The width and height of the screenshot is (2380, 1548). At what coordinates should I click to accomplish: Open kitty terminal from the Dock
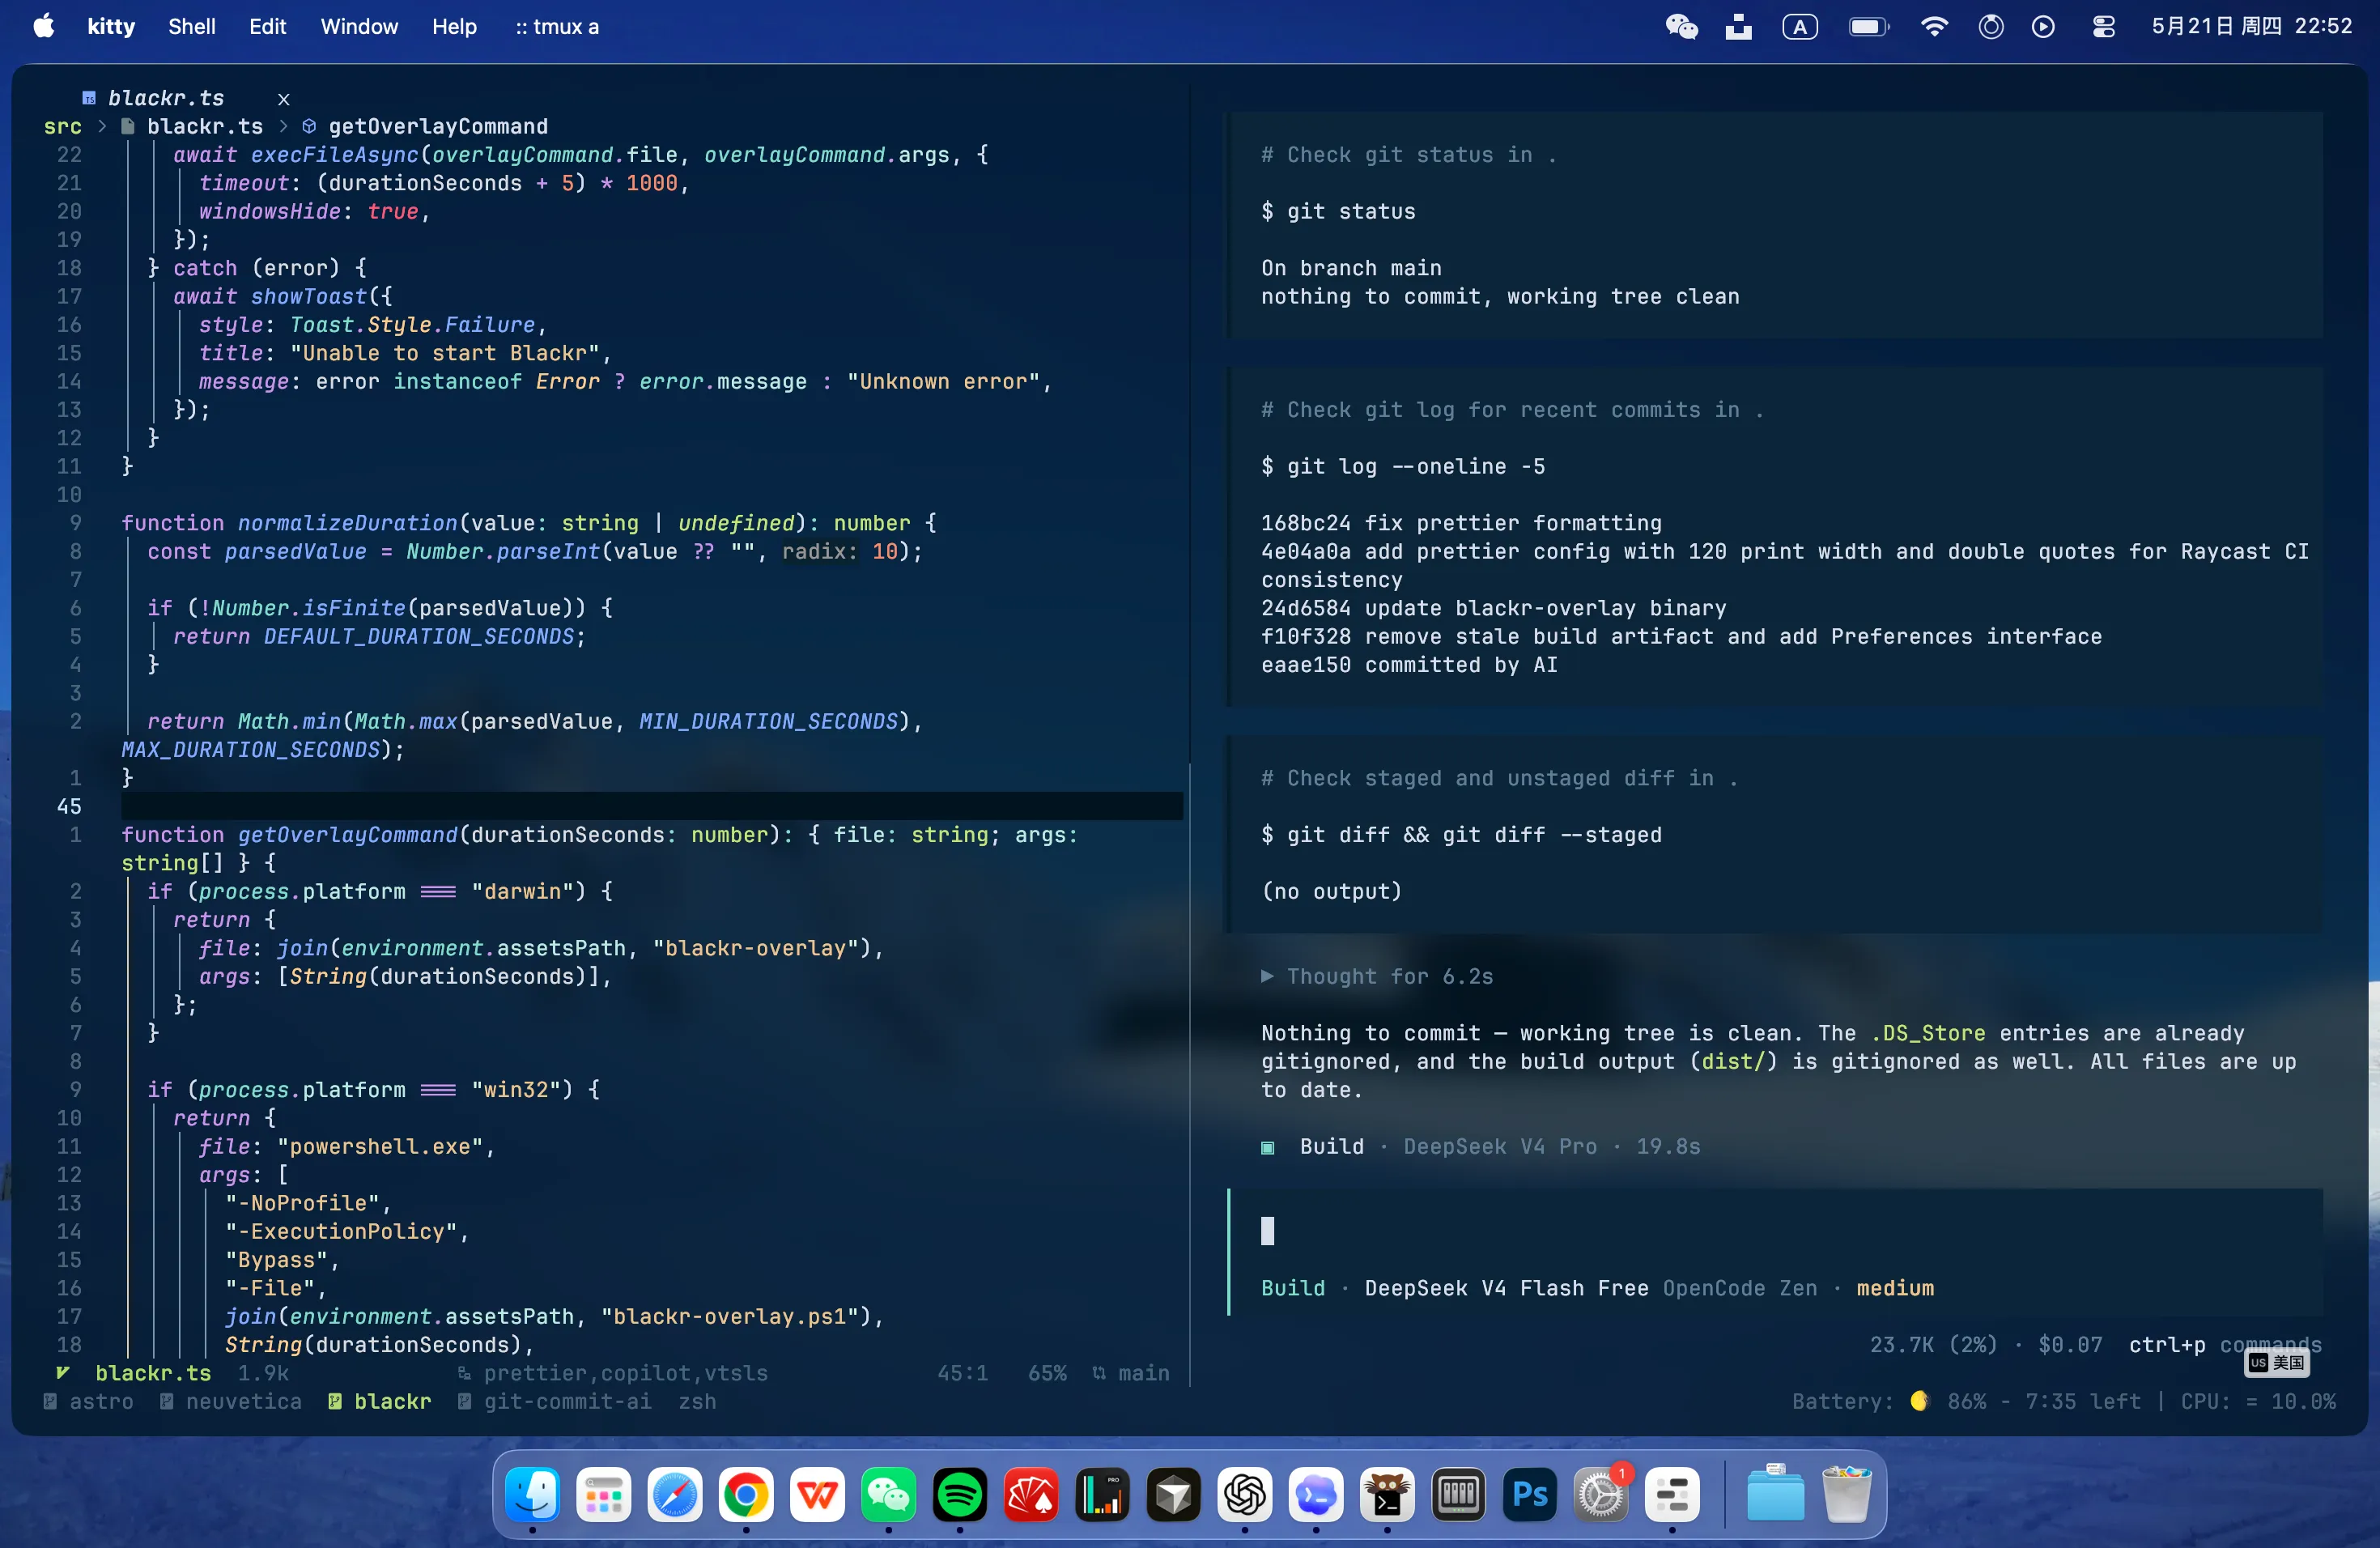coord(1387,1495)
